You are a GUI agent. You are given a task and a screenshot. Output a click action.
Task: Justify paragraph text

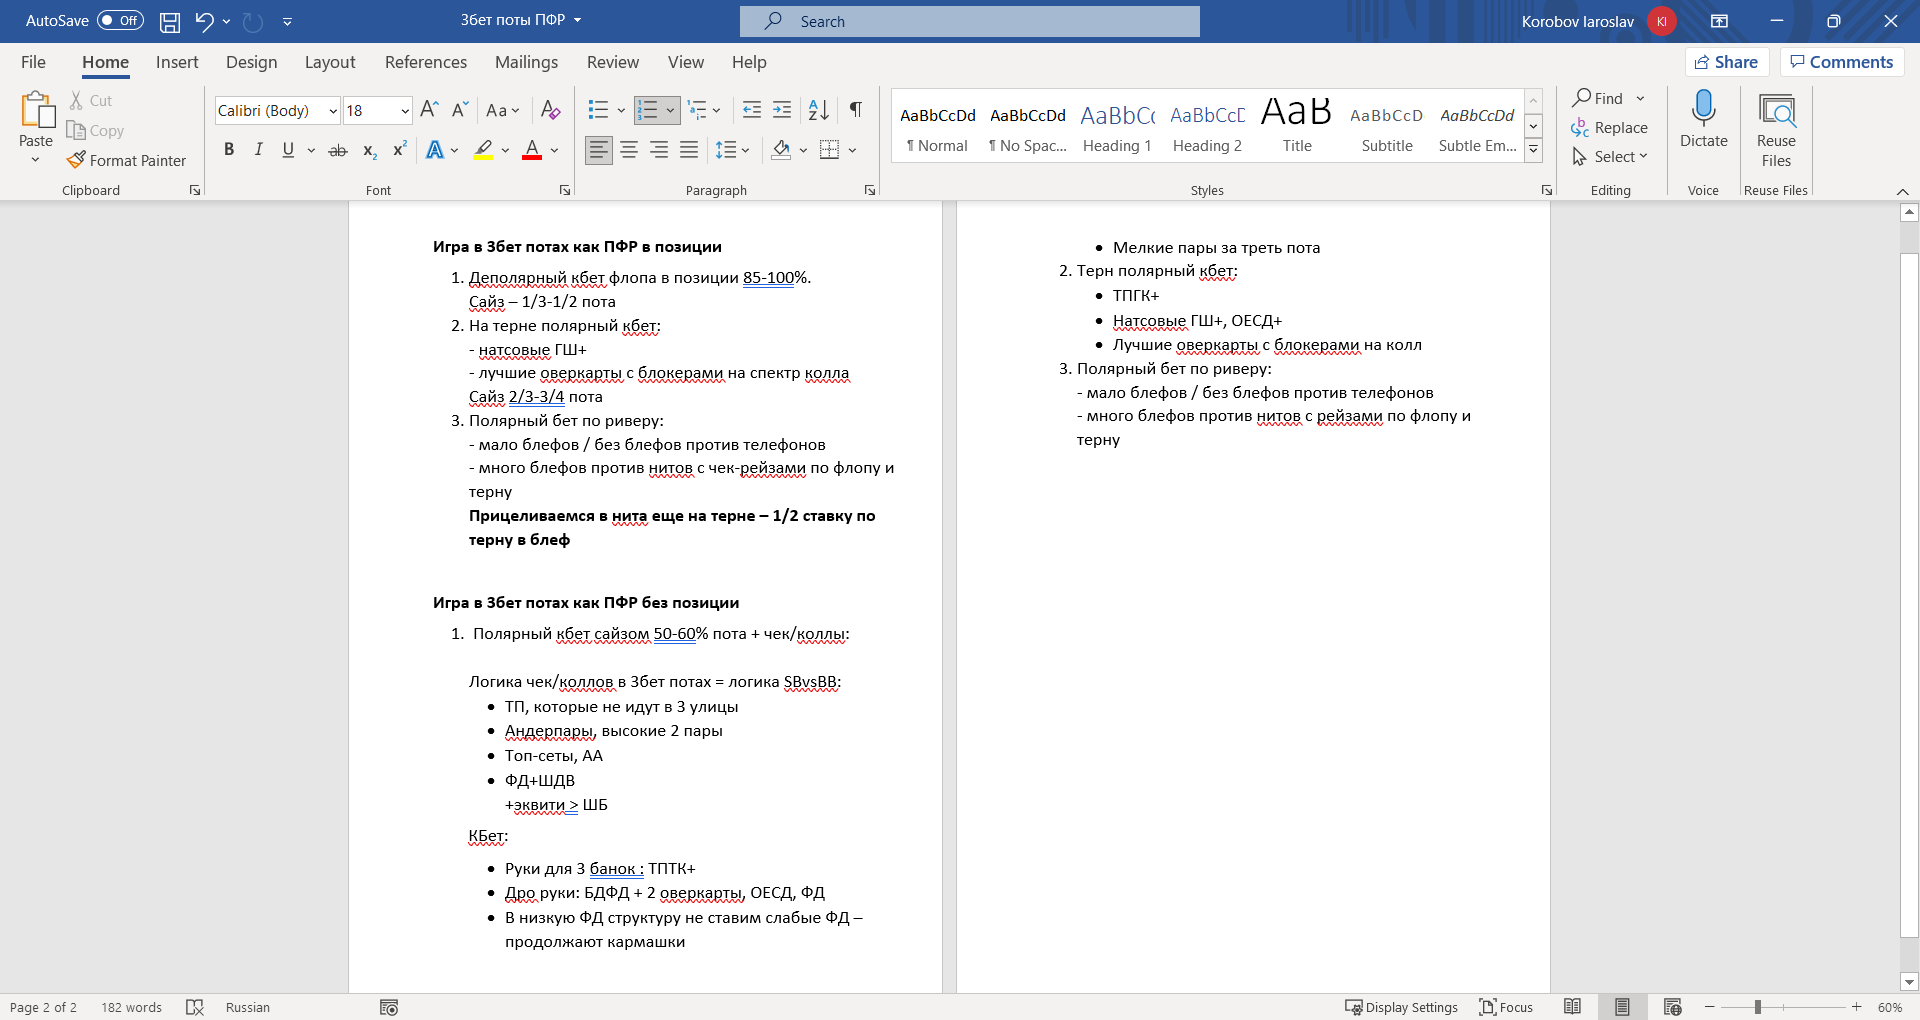coord(689,150)
